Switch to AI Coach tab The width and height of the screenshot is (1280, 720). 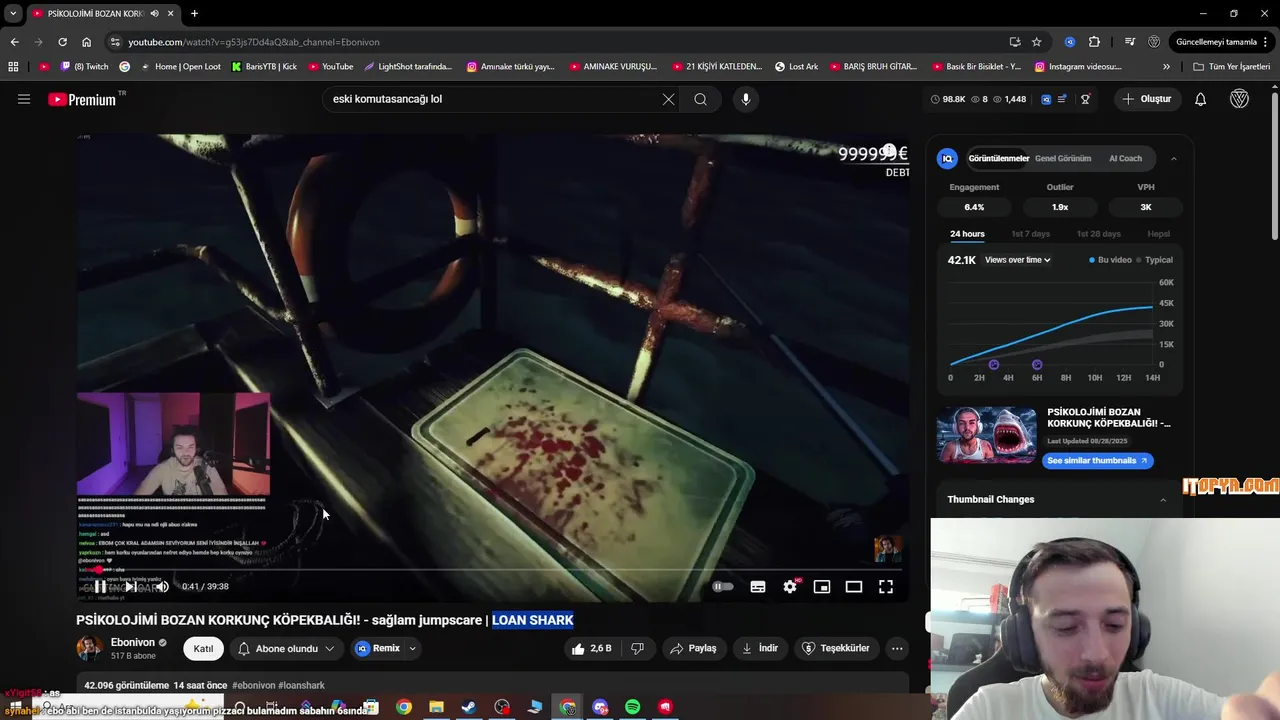pyautogui.click(x=1125, y=158)
